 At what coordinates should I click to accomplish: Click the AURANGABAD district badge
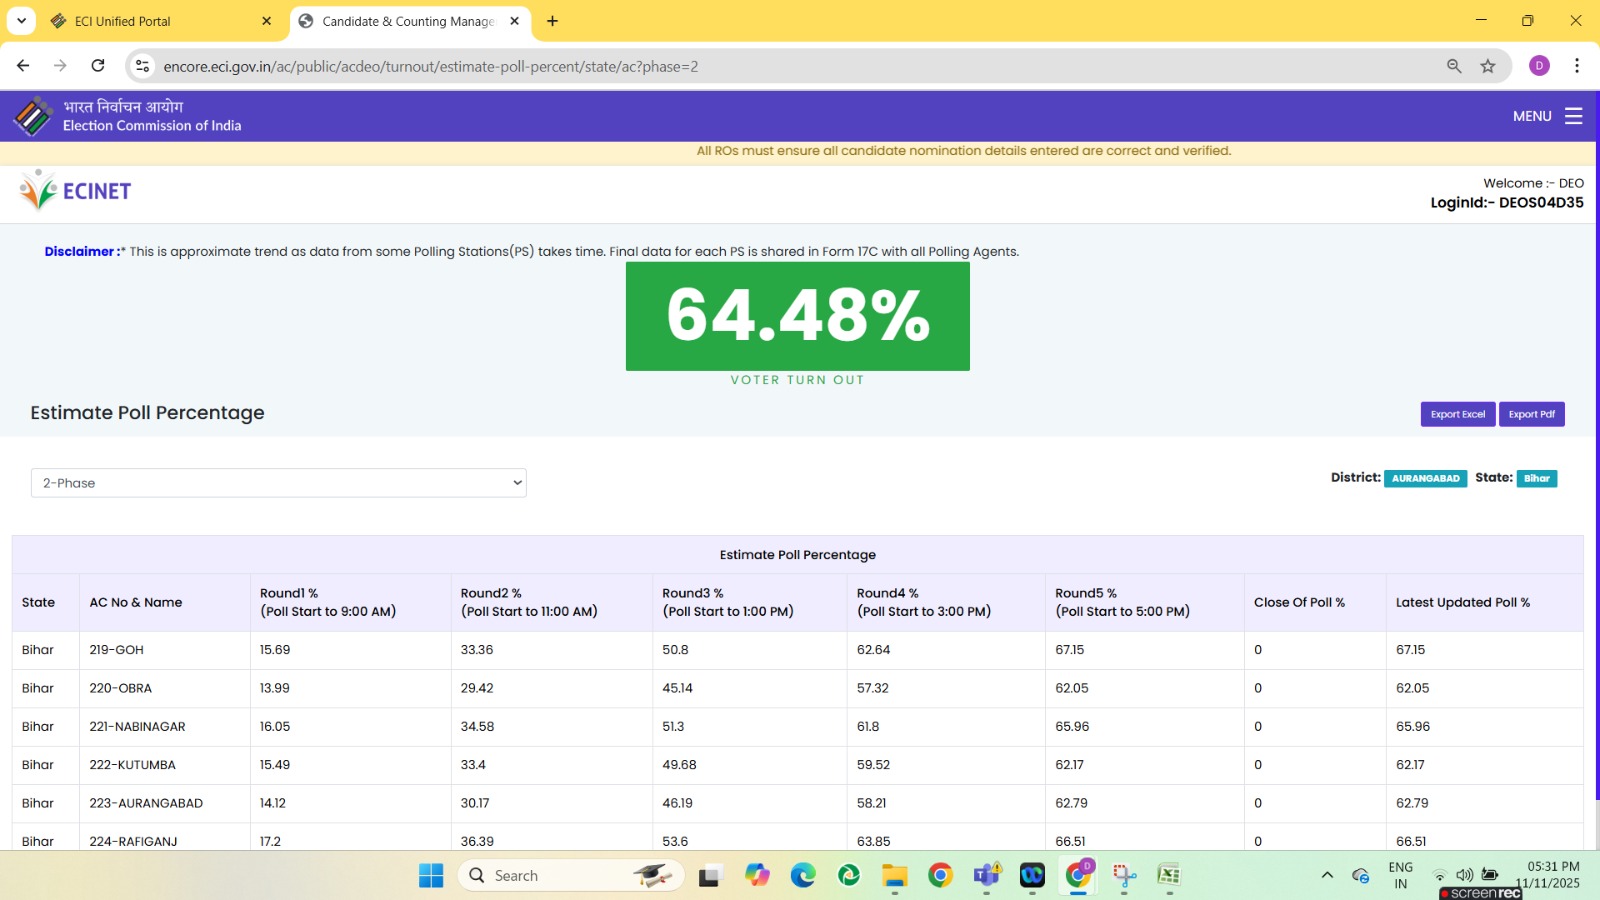(1425, 478)
